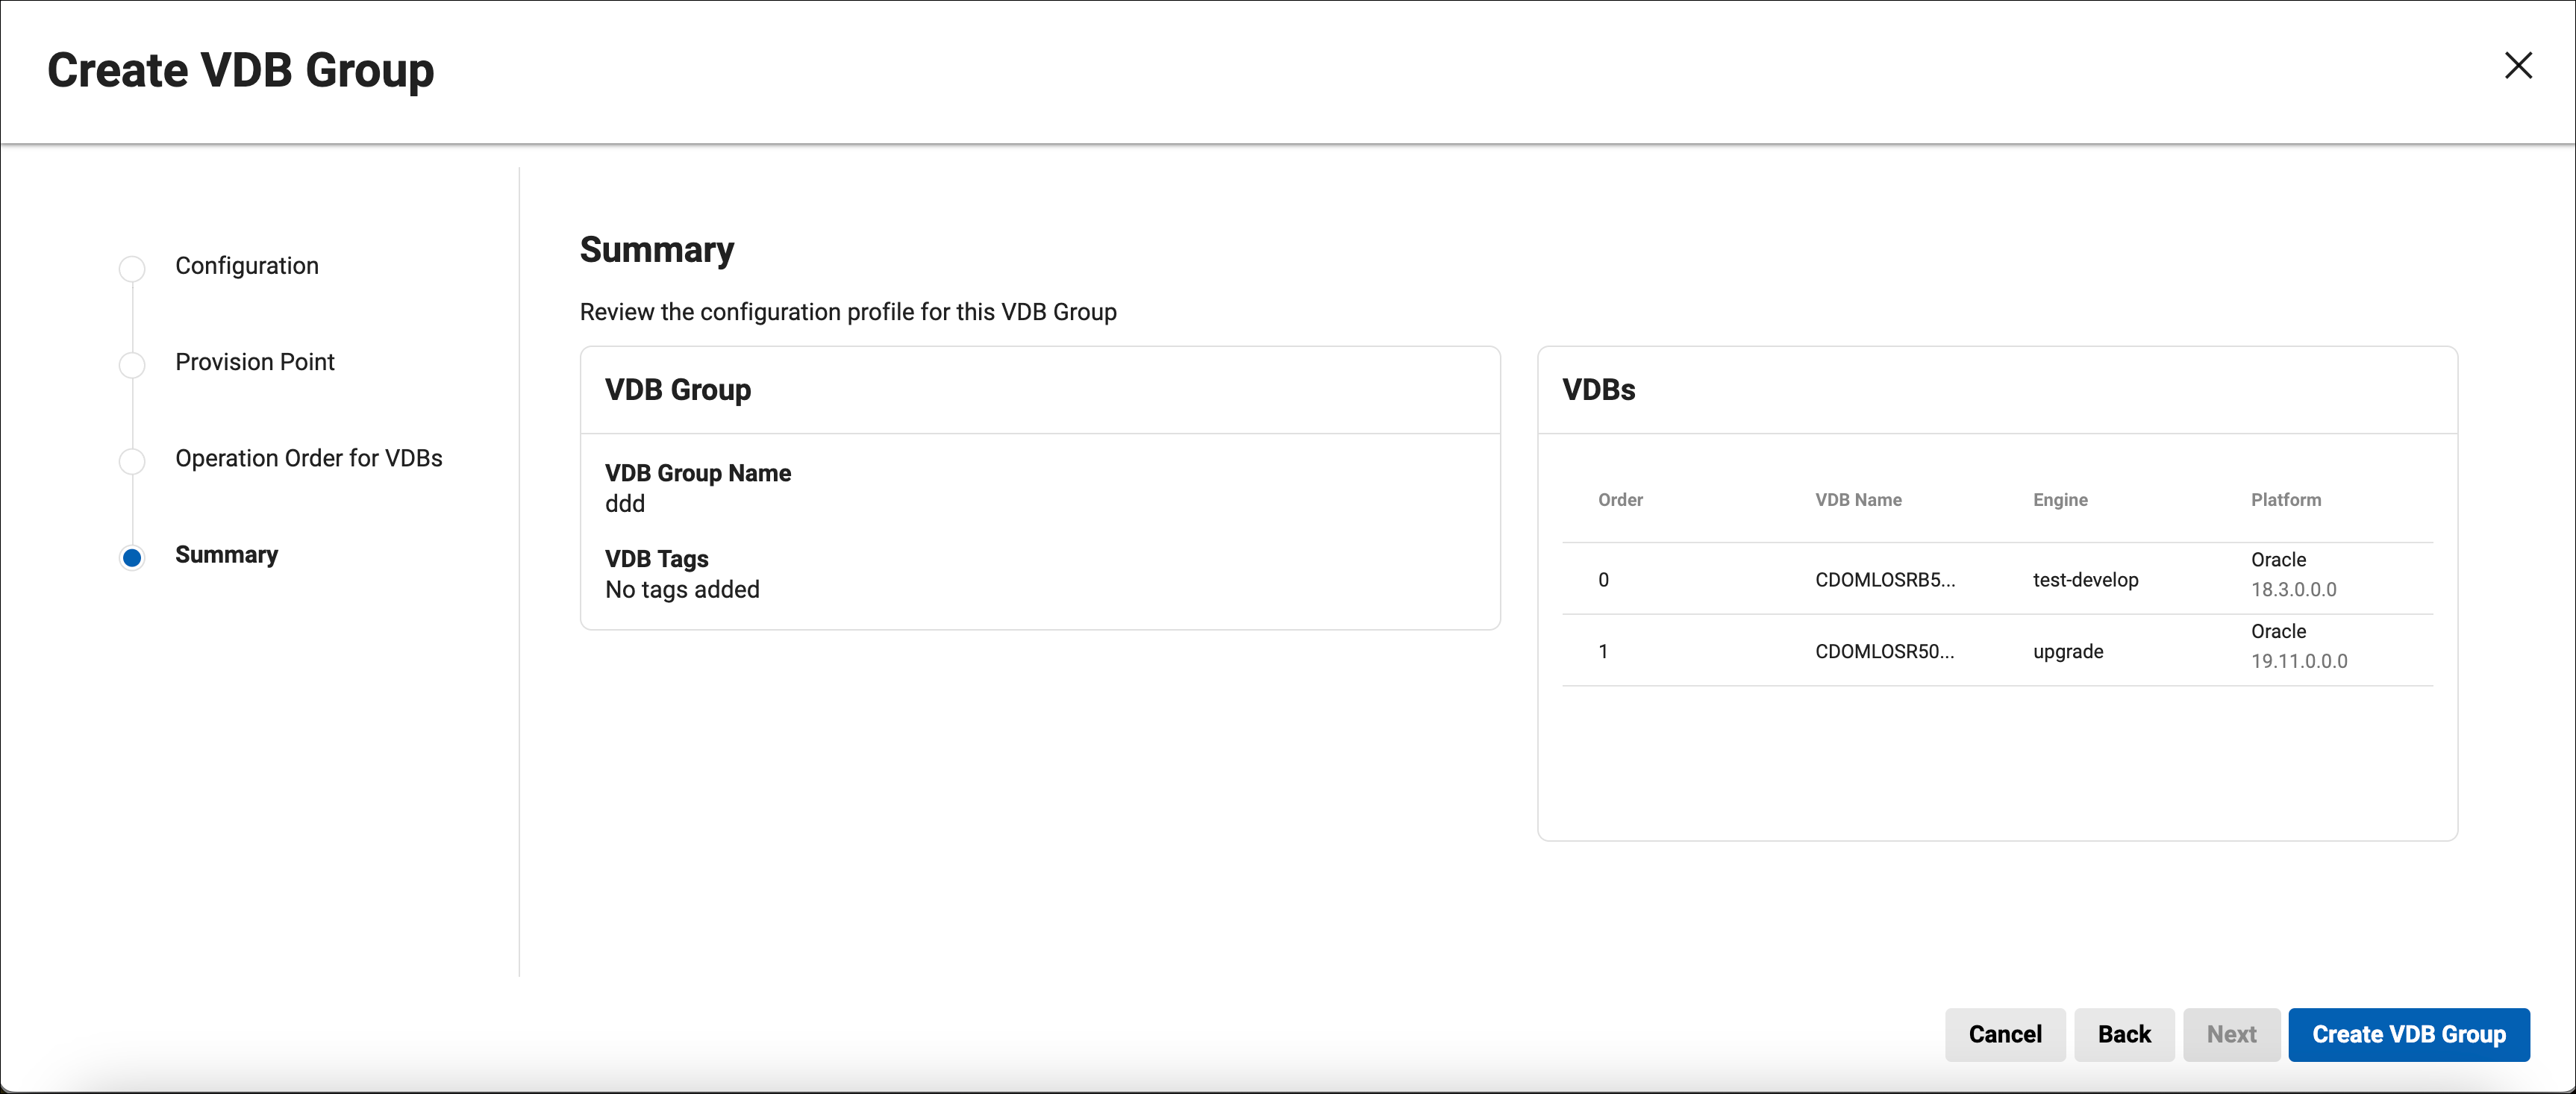The height and width of the screenshot is (1094, 2576).
Task: Click the Platform column header
Action: click(x=2285, y=500)
